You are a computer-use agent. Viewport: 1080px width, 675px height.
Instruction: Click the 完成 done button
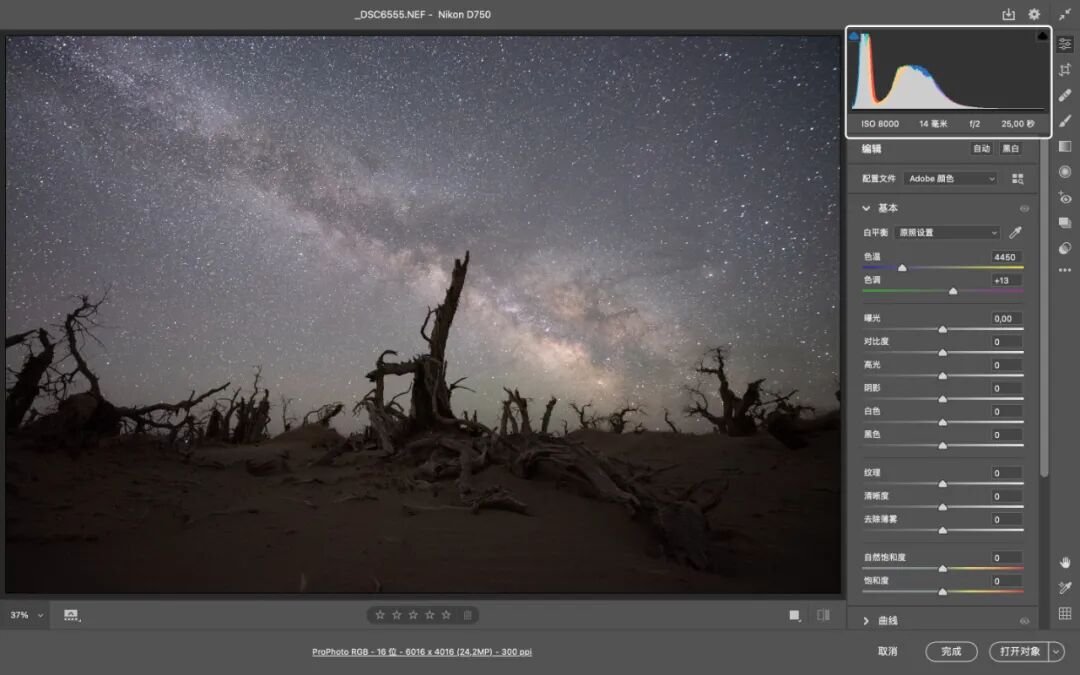(951, 652)
